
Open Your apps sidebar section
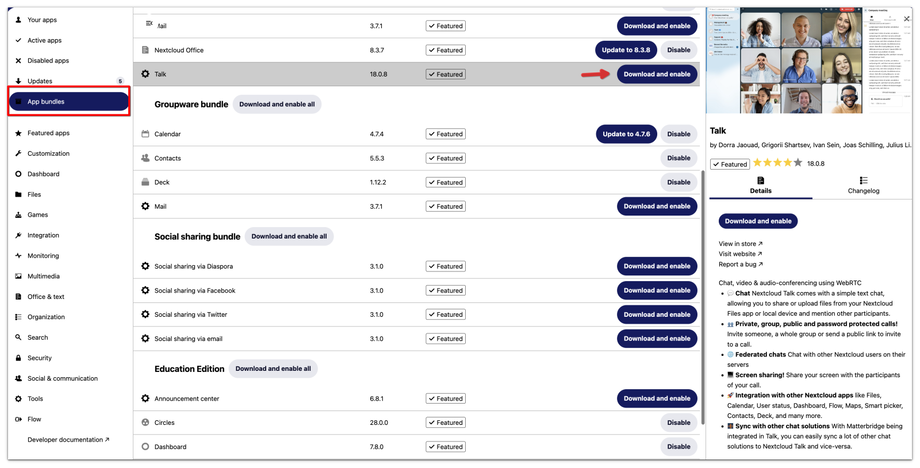[x=42, y=20]
